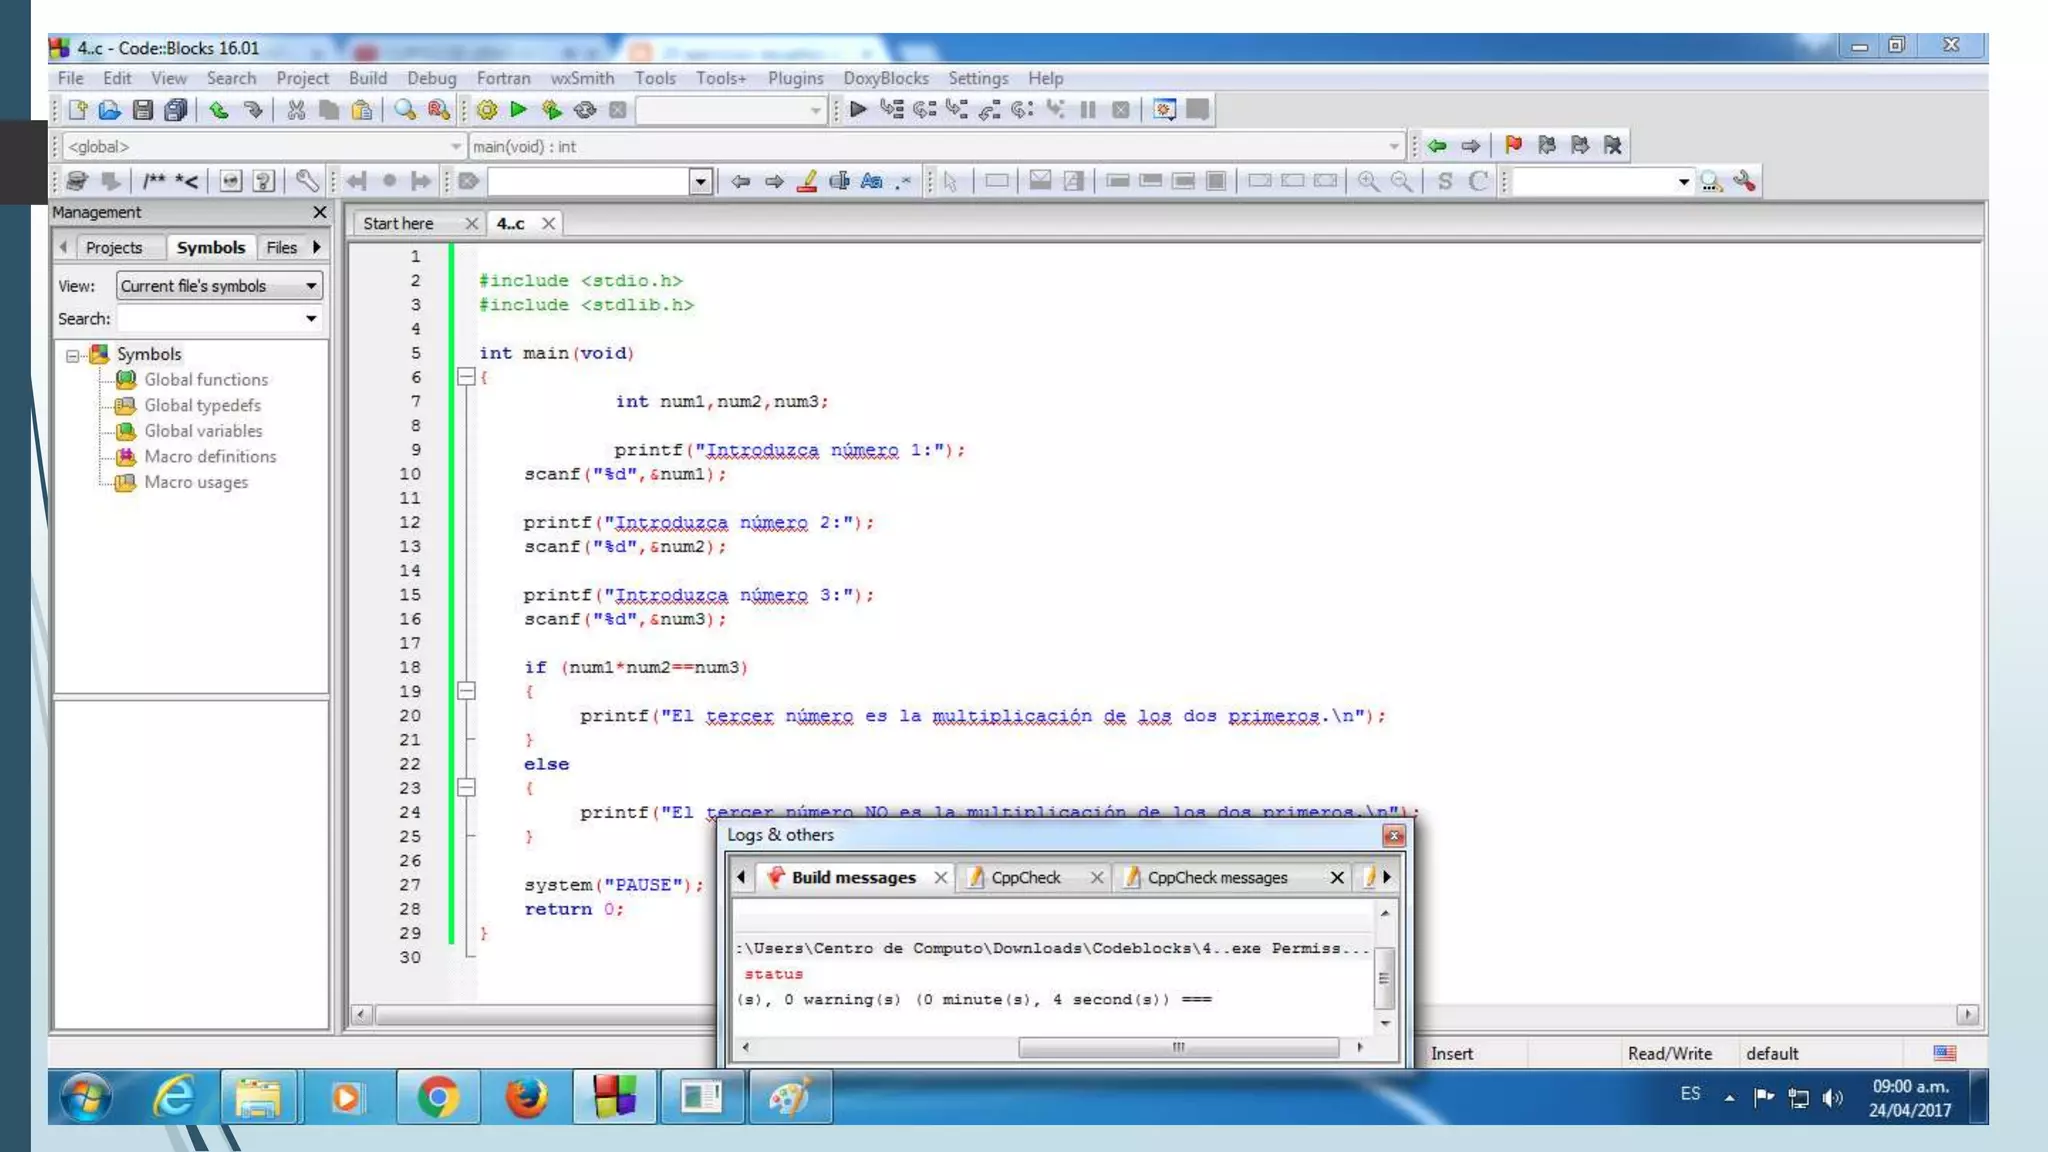Collapse the Symbols tree node

pyautogui.click(x=72, y=355)
